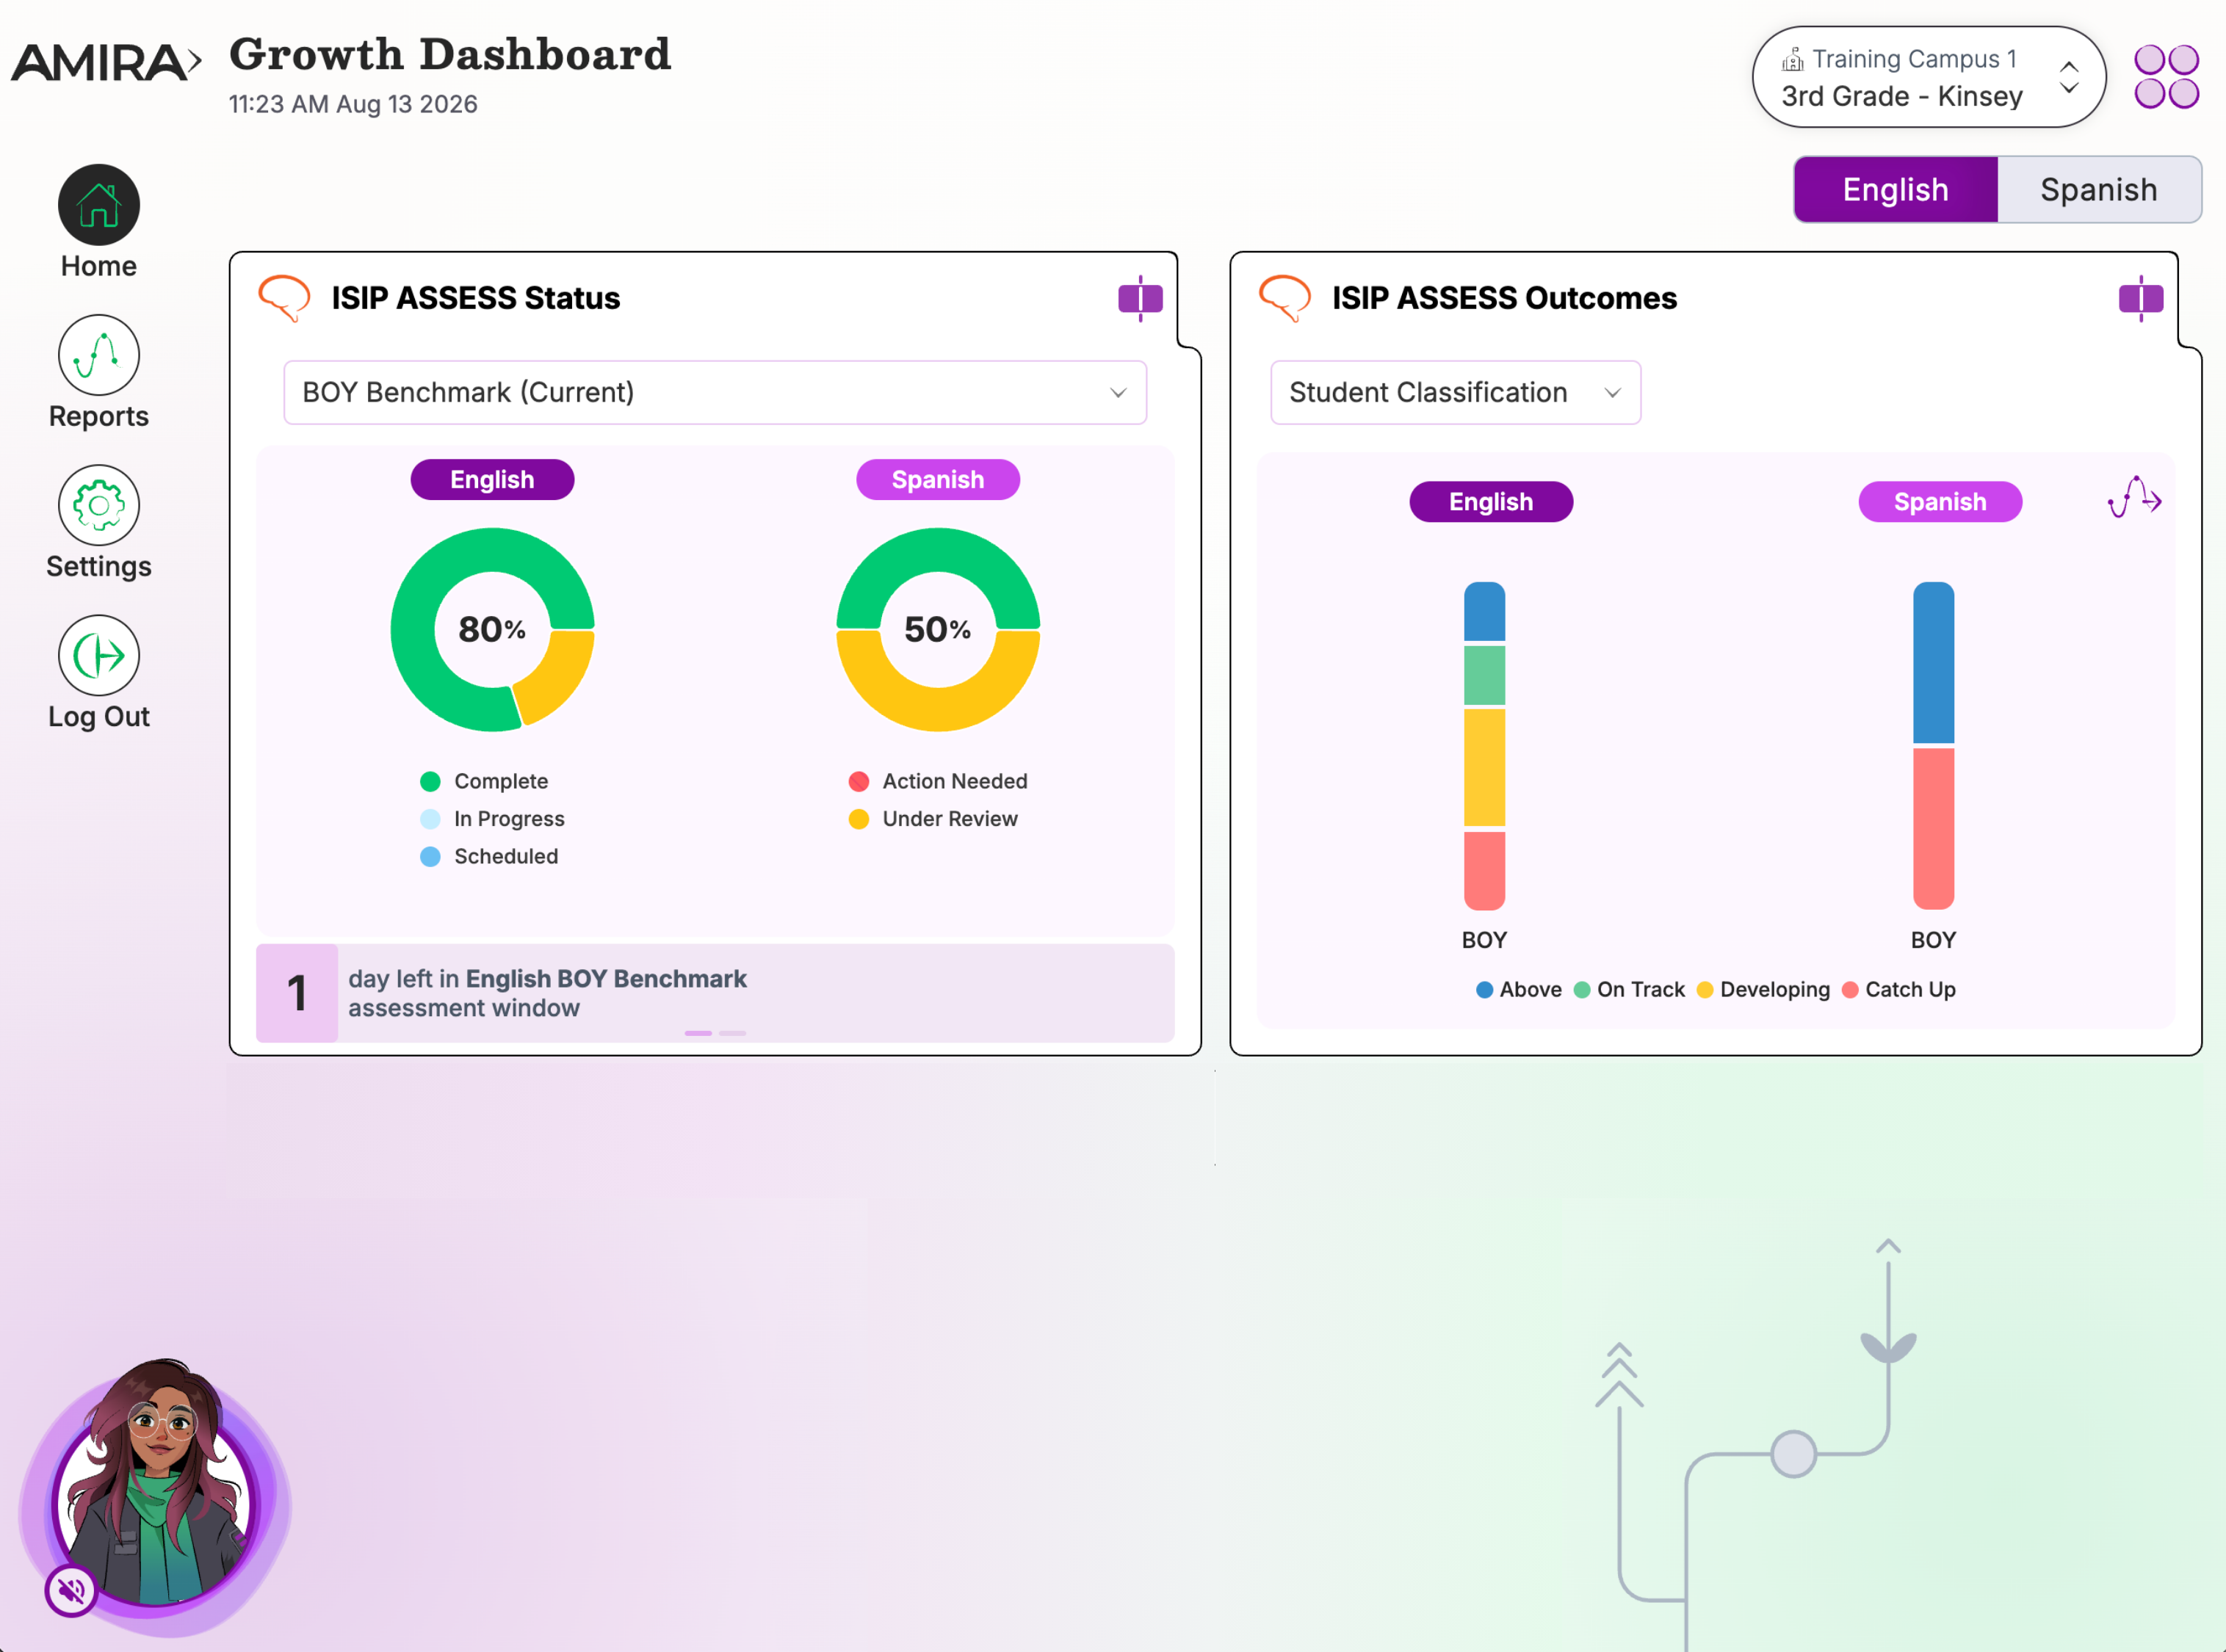This screenshot has height=1652, width=2226.
Task: Open the Reports graph icon
Action: click(x=98, y=355)
